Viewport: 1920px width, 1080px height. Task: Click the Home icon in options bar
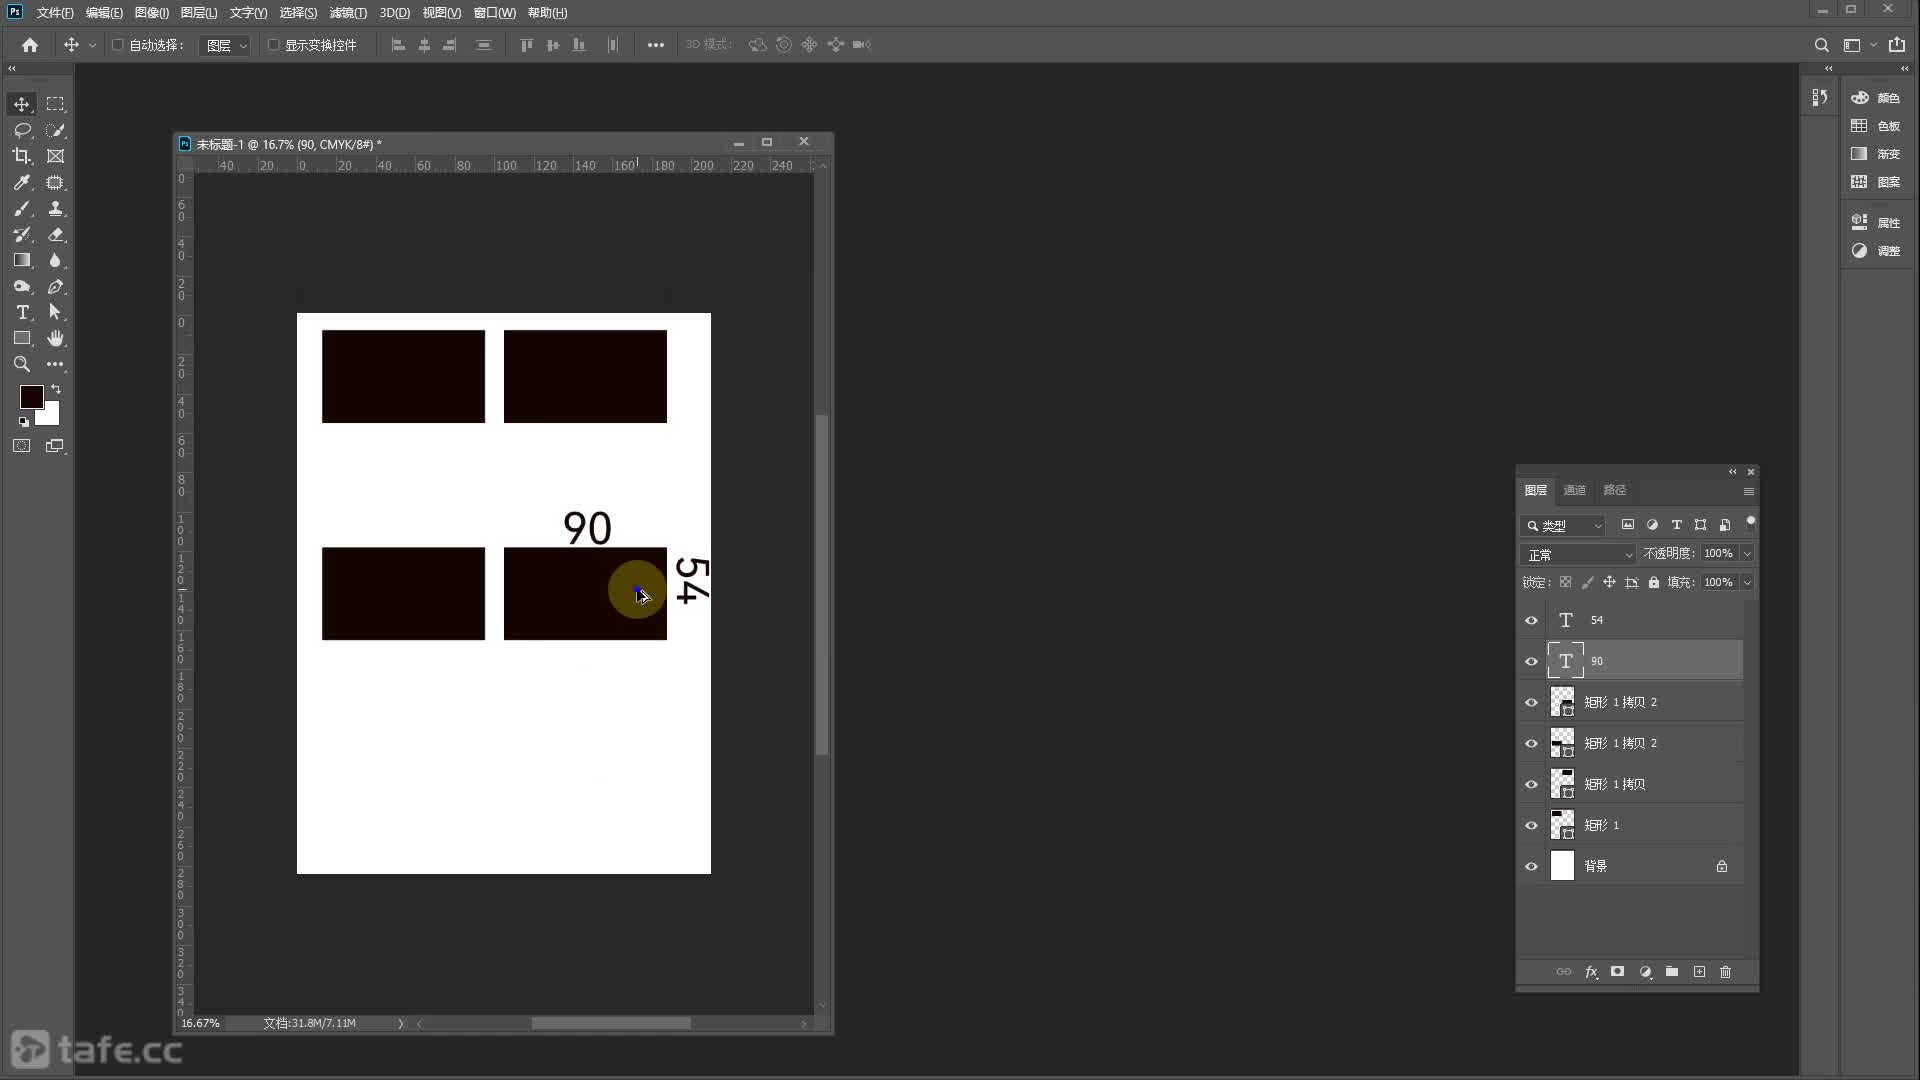click(30, 45)
